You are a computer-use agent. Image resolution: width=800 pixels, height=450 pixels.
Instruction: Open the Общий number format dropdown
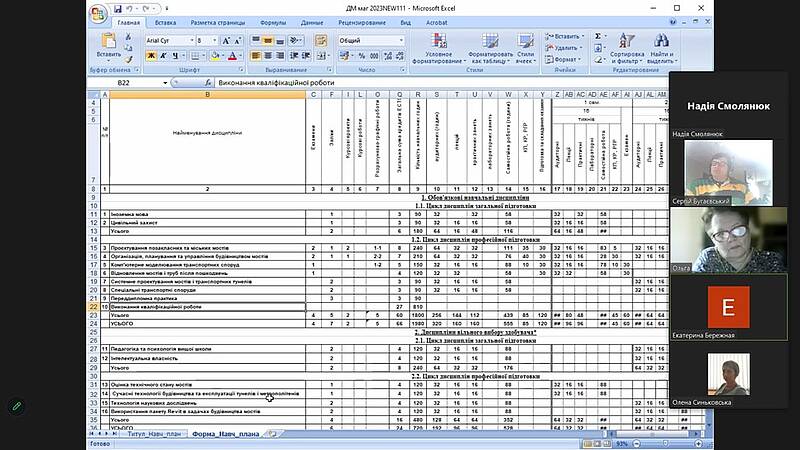pos(401,40)
